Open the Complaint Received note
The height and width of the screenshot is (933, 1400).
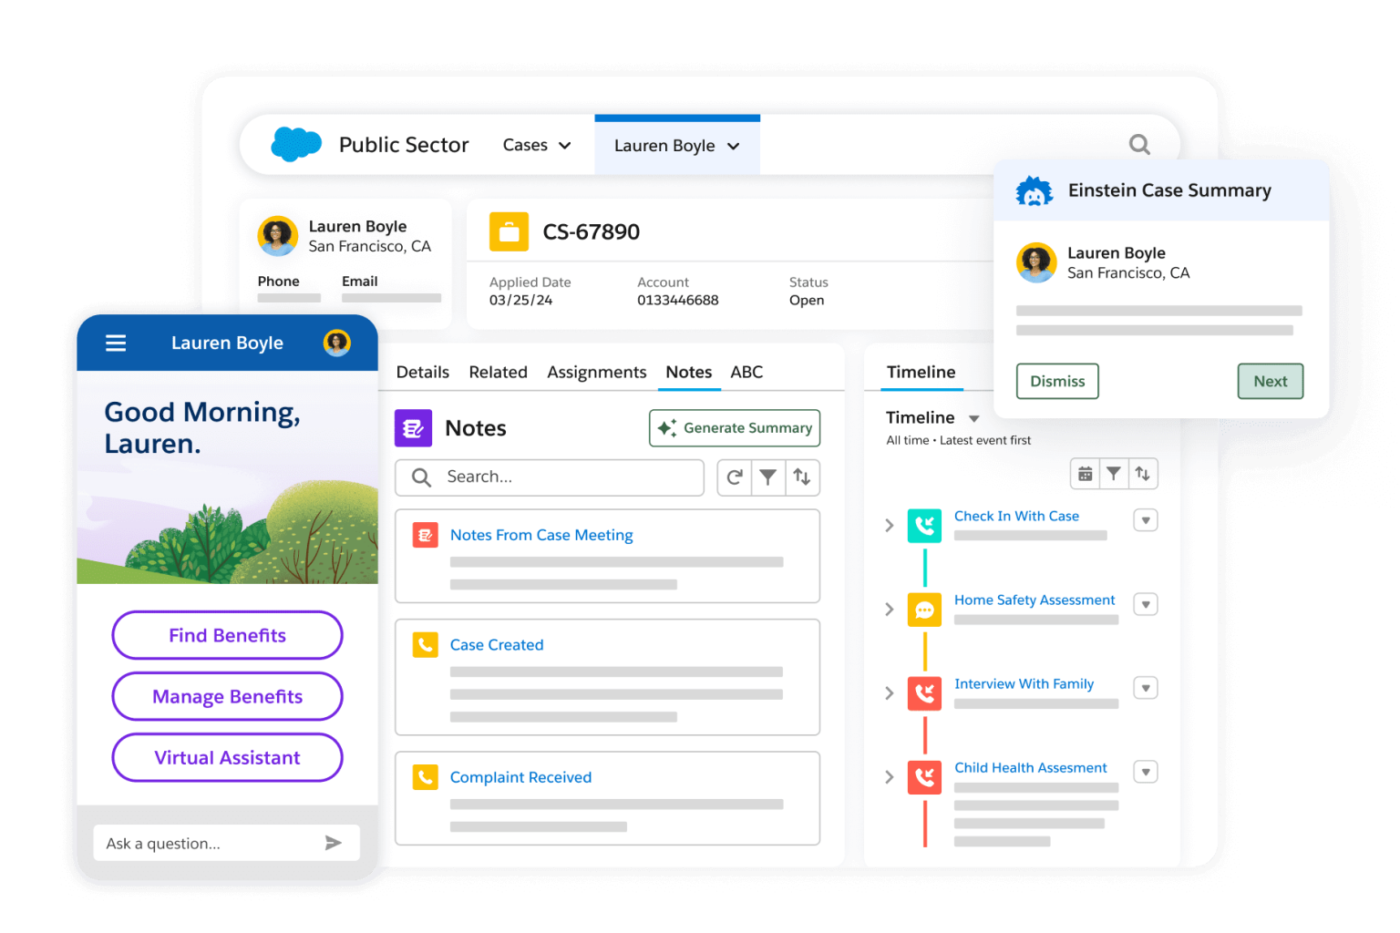click(x=521, y=777)
